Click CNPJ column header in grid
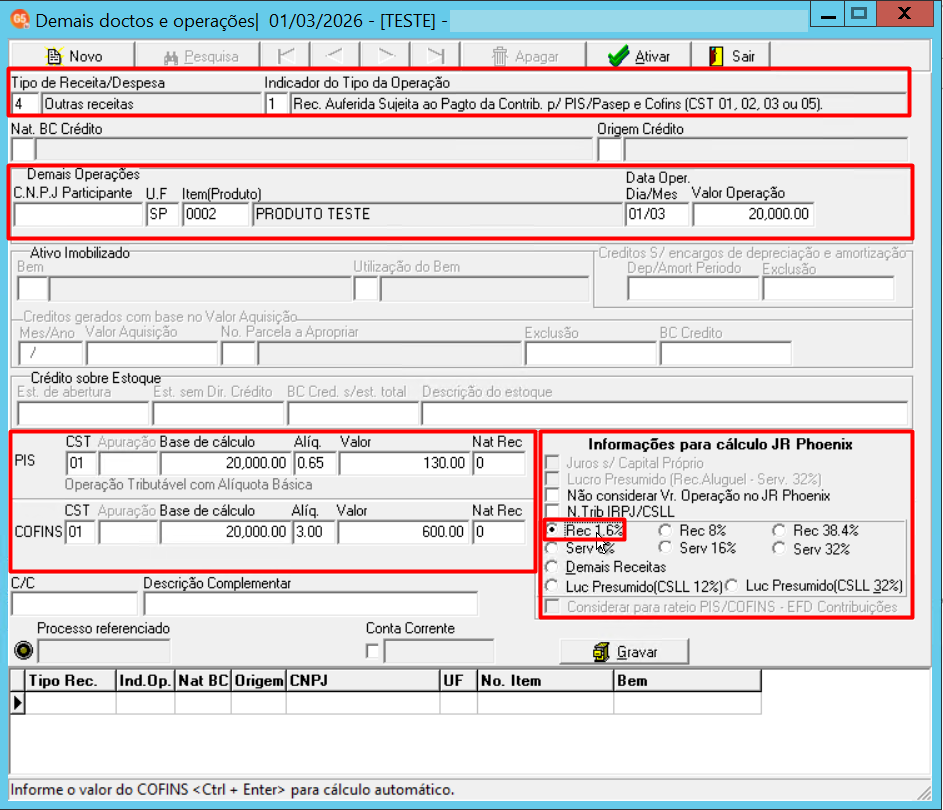The height and width of the screenshot is (810, 943). coord(363,681)
